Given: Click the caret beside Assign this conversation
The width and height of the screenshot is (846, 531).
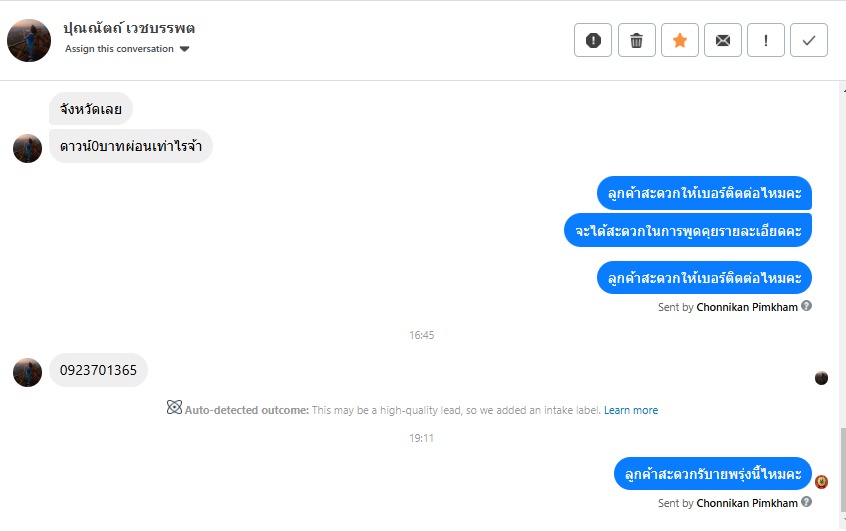Looking at the screenshot, I should coord(184,49).
